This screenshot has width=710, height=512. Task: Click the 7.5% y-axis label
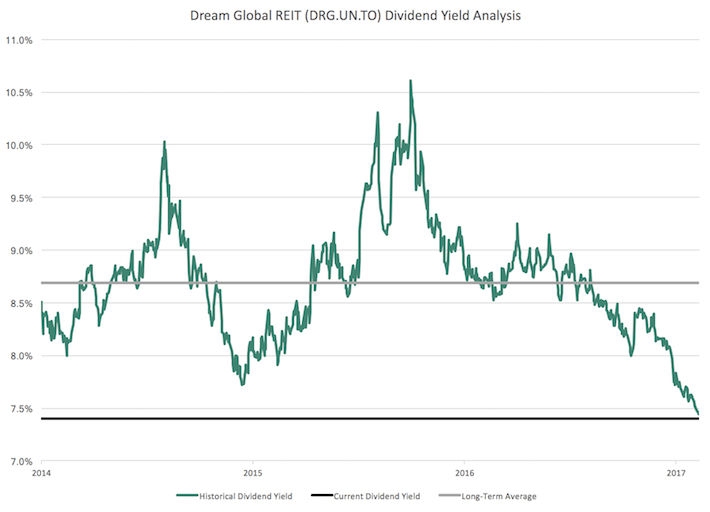click(21, 409)
